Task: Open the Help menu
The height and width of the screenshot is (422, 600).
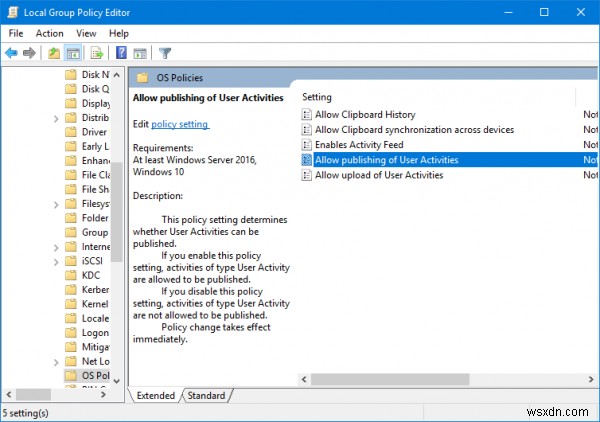Action: pos(119,34)
